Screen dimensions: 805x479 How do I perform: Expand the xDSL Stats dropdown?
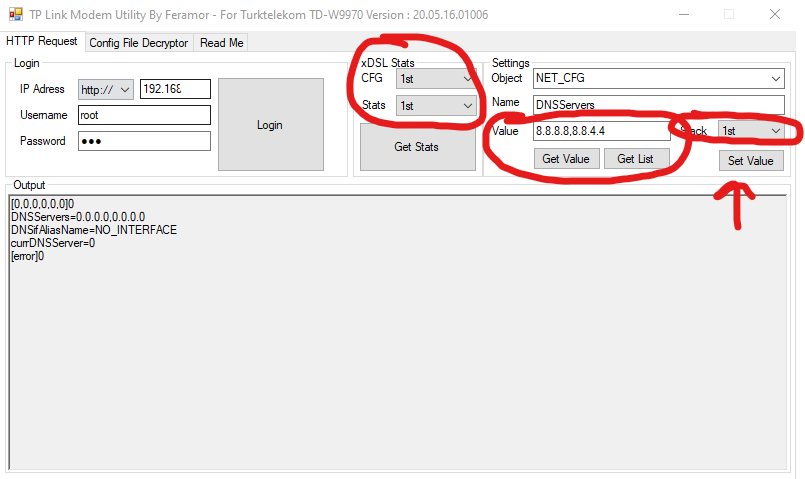(436, 106)
